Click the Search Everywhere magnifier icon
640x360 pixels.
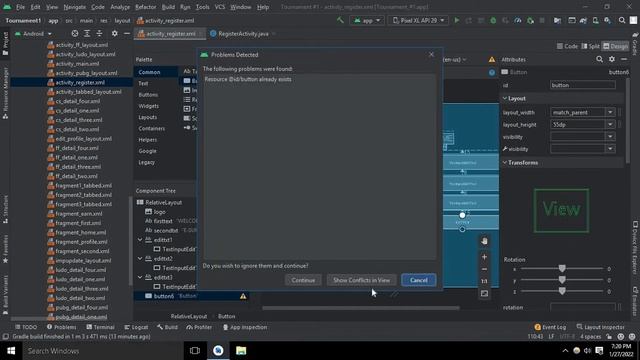622,20
